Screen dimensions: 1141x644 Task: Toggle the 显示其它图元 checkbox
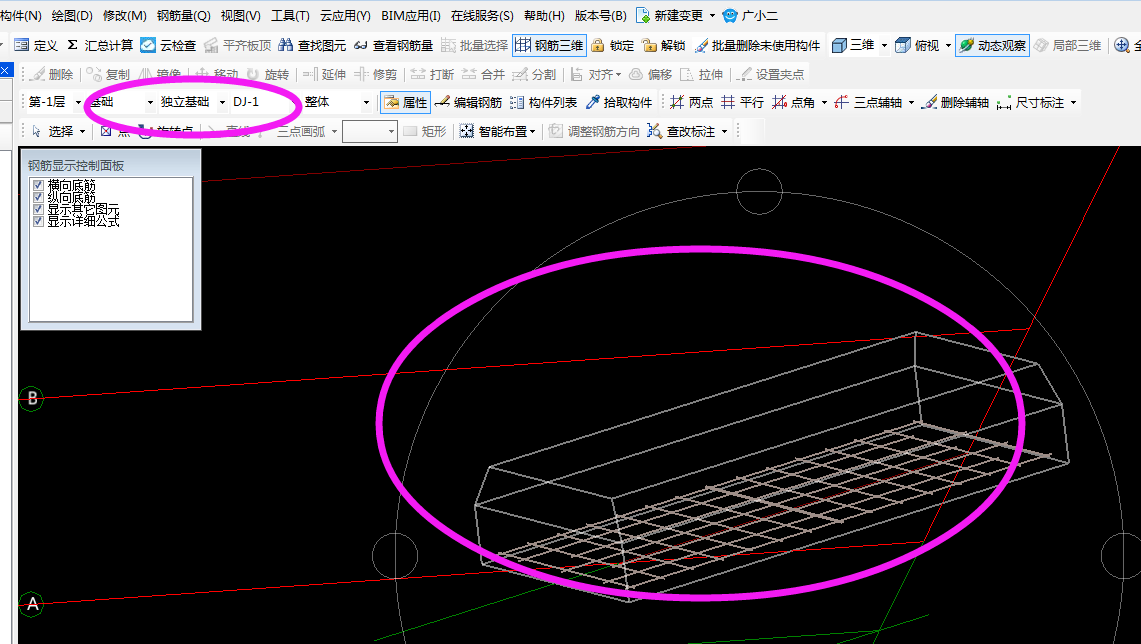pyautogui.click(x=39, y=209)
